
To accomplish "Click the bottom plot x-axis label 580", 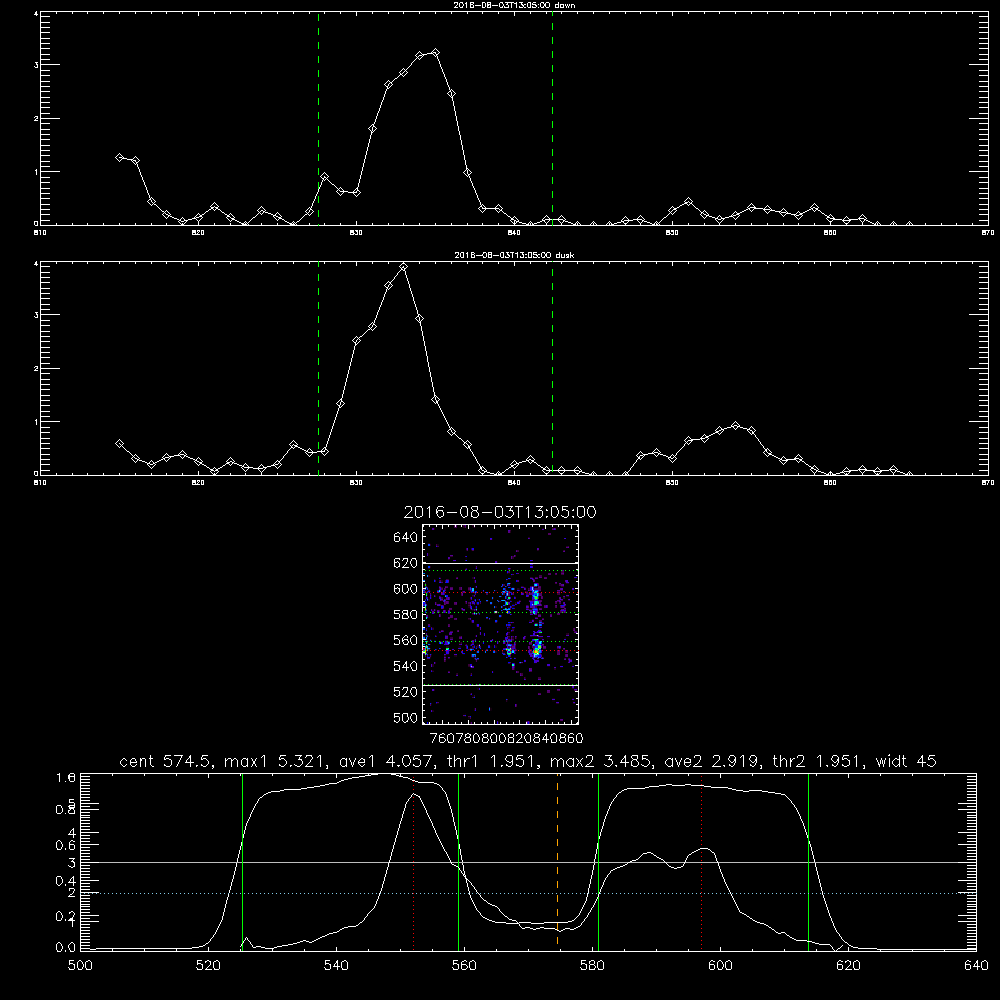I will 592,966.
